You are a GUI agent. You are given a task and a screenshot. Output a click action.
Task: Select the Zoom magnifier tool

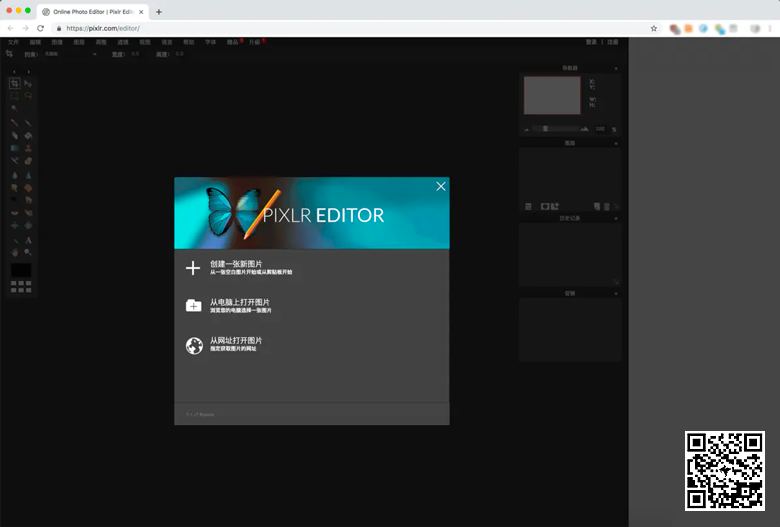28,252
